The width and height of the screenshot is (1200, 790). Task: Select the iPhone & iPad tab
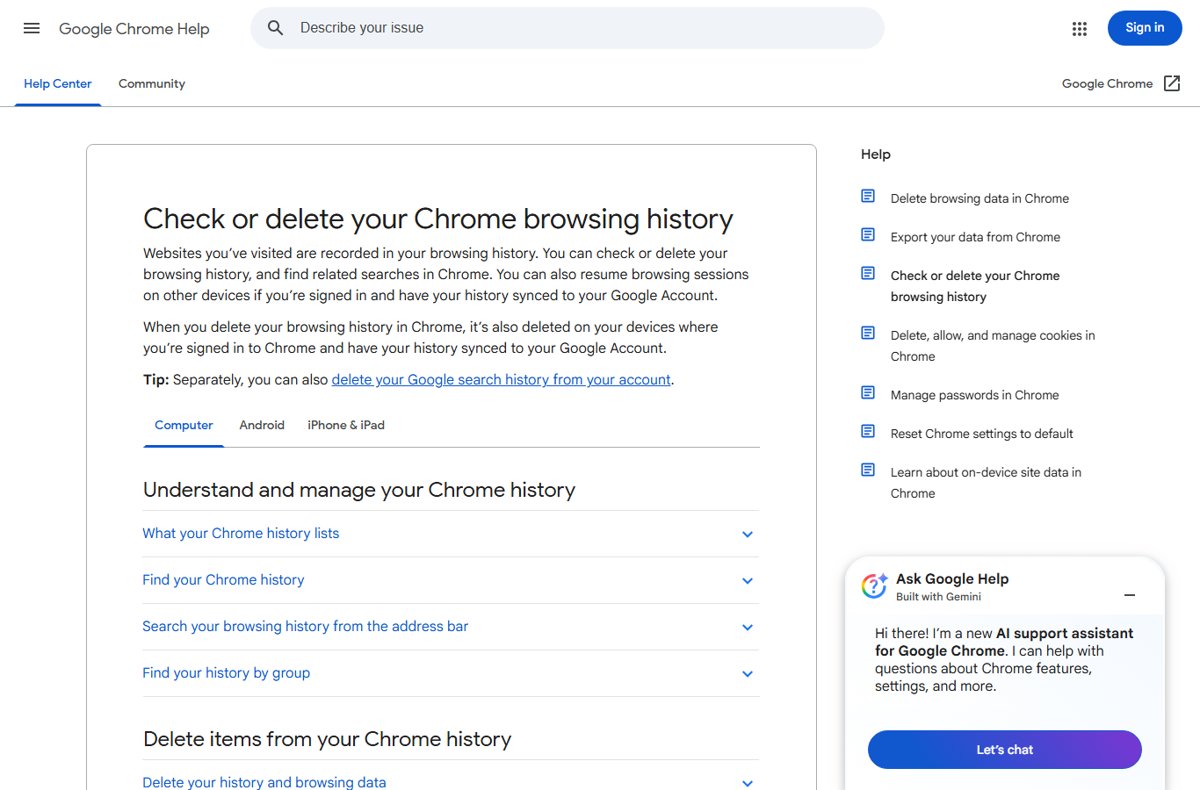point(346,425)
